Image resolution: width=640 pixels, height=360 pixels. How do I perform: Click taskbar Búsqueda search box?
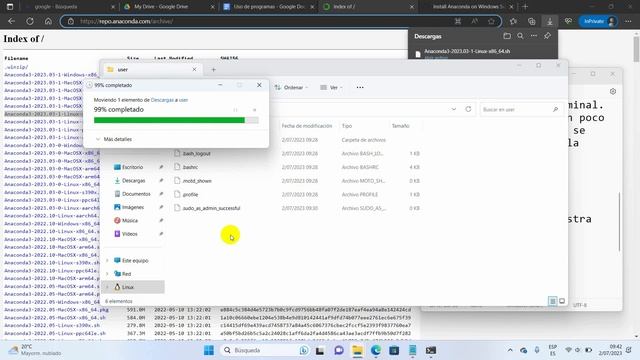(264, 350)
